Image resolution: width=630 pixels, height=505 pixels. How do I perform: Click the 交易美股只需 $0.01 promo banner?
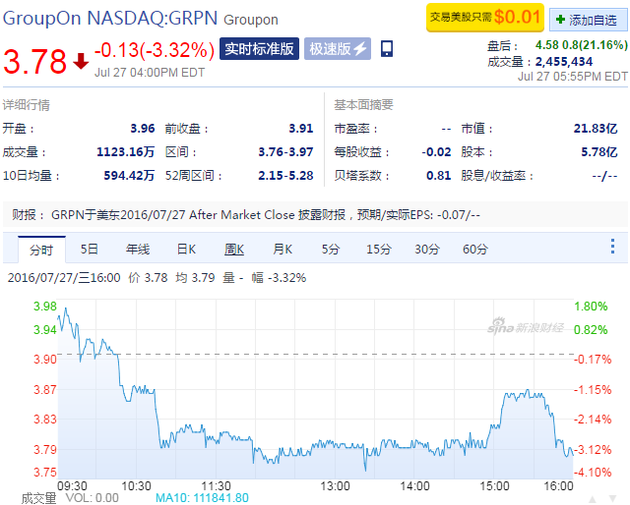(485, 17)
